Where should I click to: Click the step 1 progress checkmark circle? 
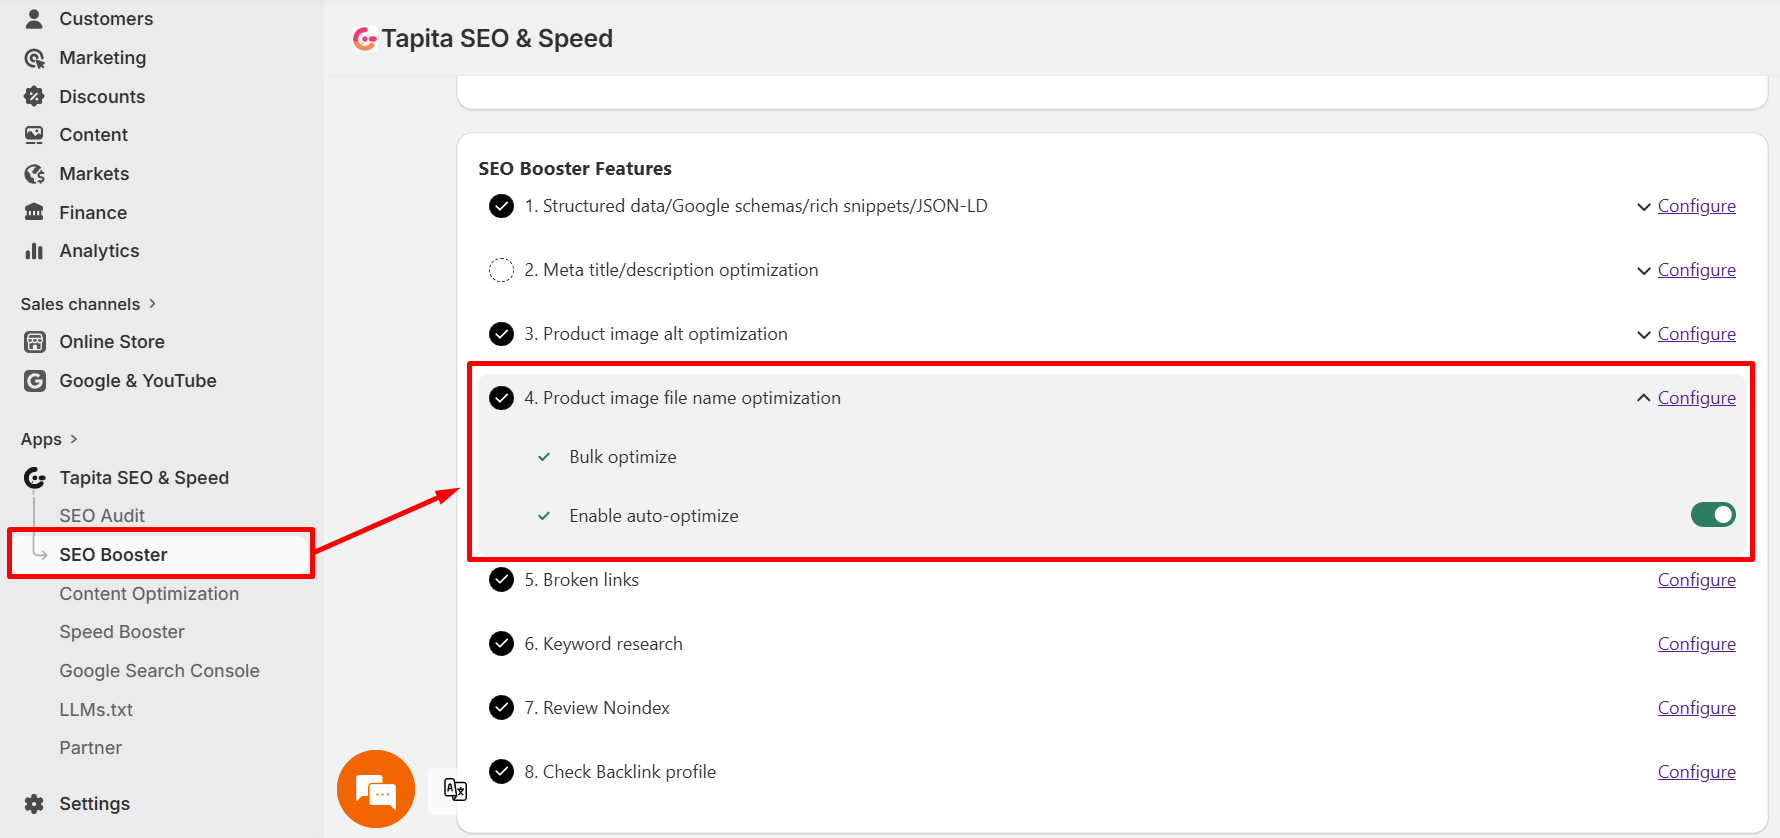(x=501, y=205)
